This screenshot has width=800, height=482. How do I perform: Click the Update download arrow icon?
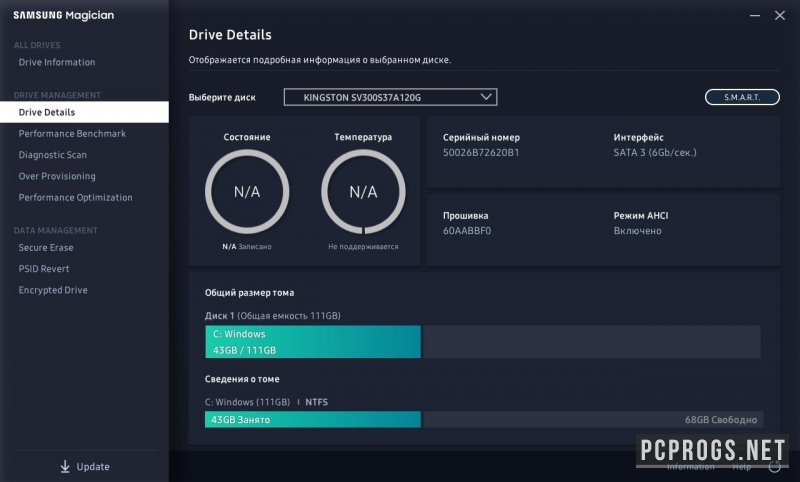click(x=65, y=466)
